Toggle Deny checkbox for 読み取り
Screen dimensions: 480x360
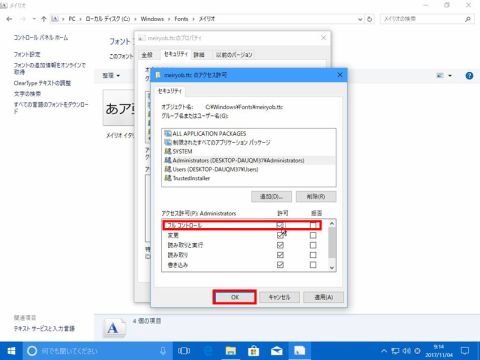coord(313,255)
